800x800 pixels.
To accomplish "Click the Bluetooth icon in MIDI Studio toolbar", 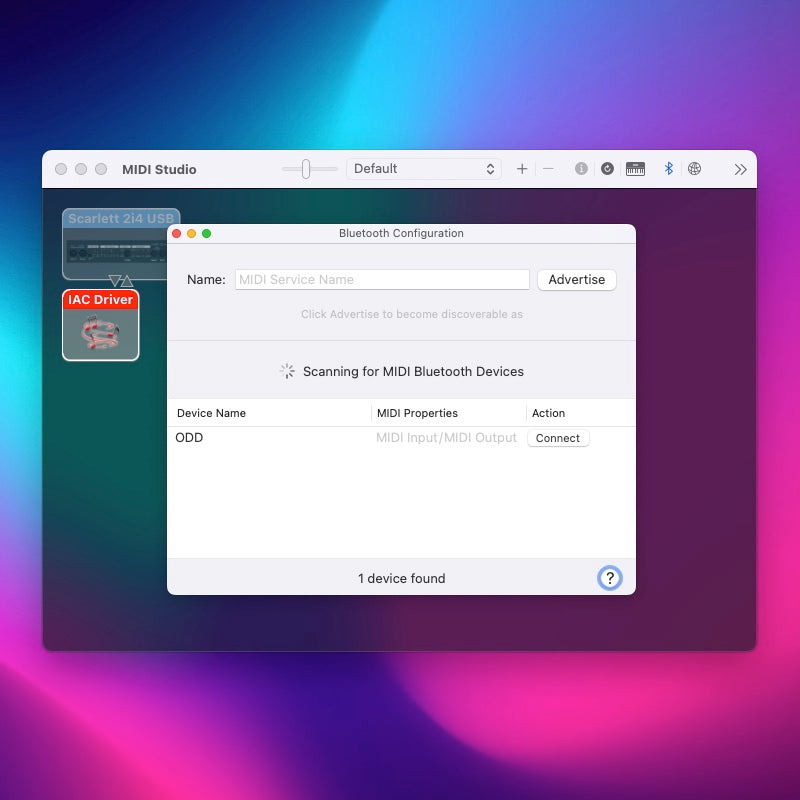I will point(669,169).
